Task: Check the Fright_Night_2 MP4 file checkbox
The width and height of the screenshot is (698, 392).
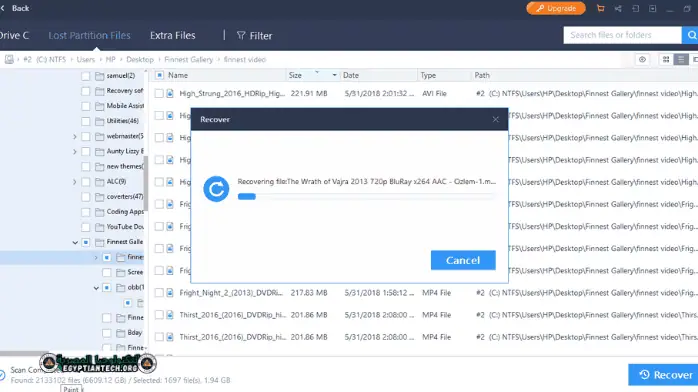Action: pos(159,293)
